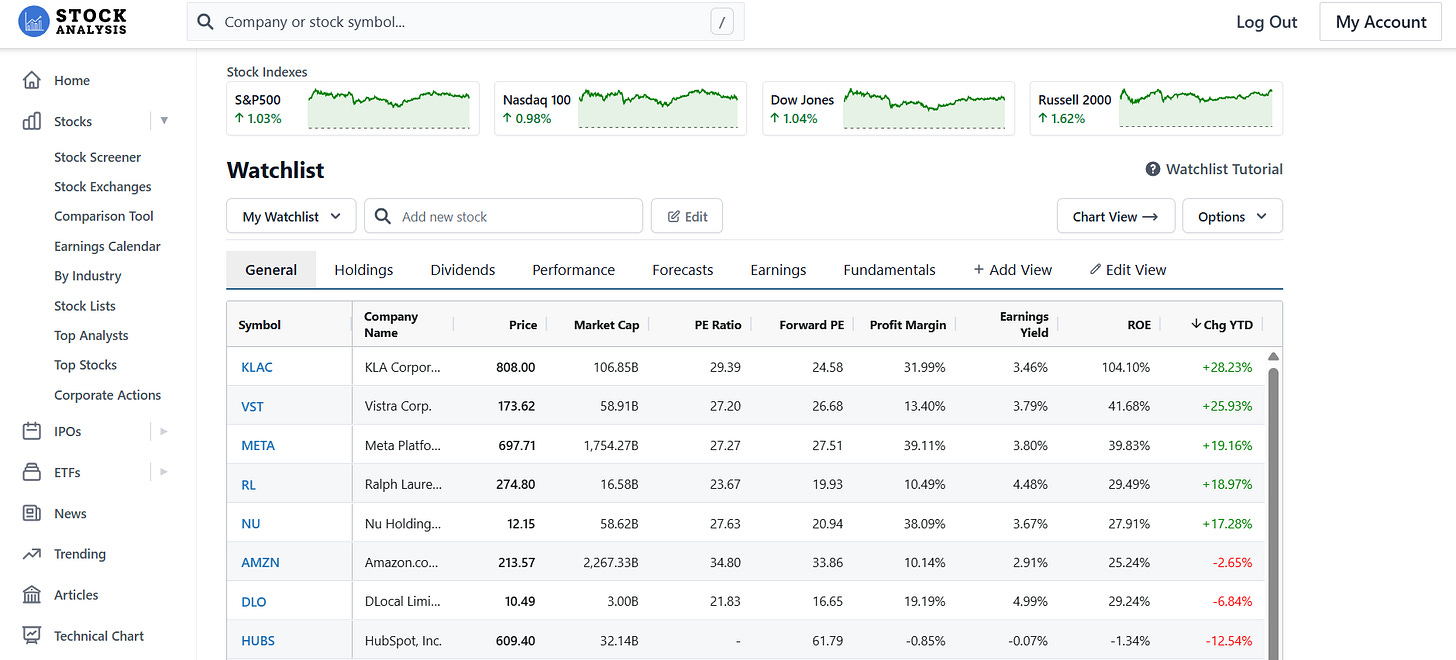Click the Add new stock input field
The image size is (1456, 660).
point(503,216)
